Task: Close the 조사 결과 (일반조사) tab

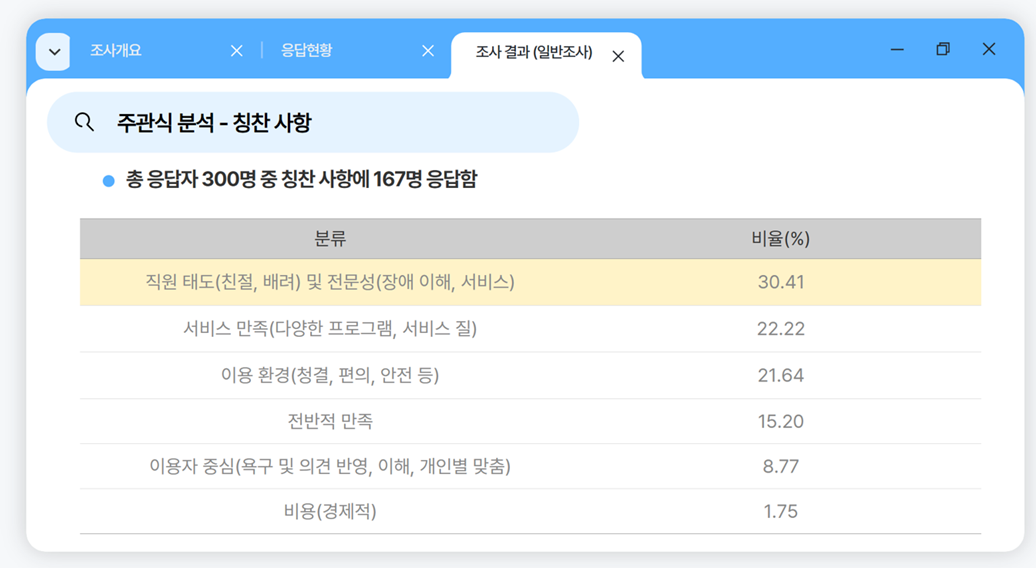Action: (x=618, y=56)
